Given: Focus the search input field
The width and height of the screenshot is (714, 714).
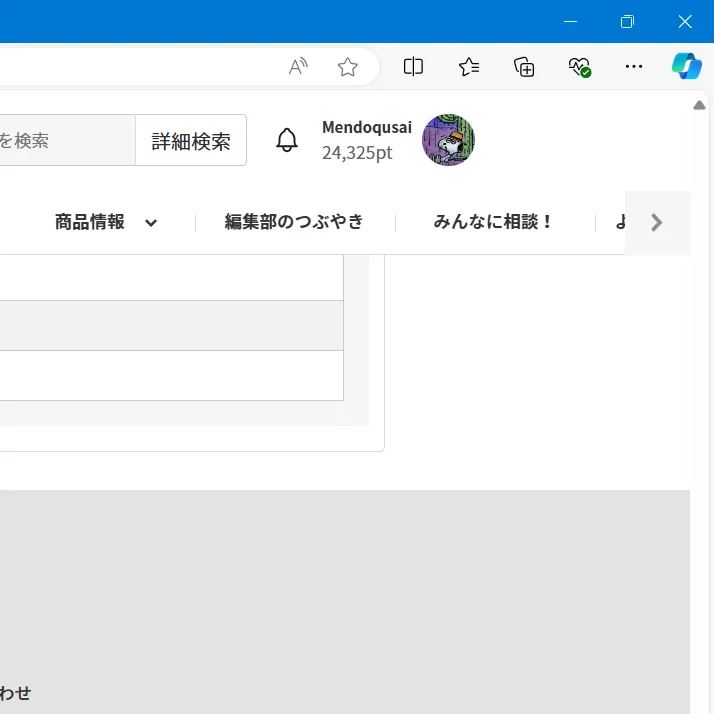Looking at the screenshot, I should [66, 140].
